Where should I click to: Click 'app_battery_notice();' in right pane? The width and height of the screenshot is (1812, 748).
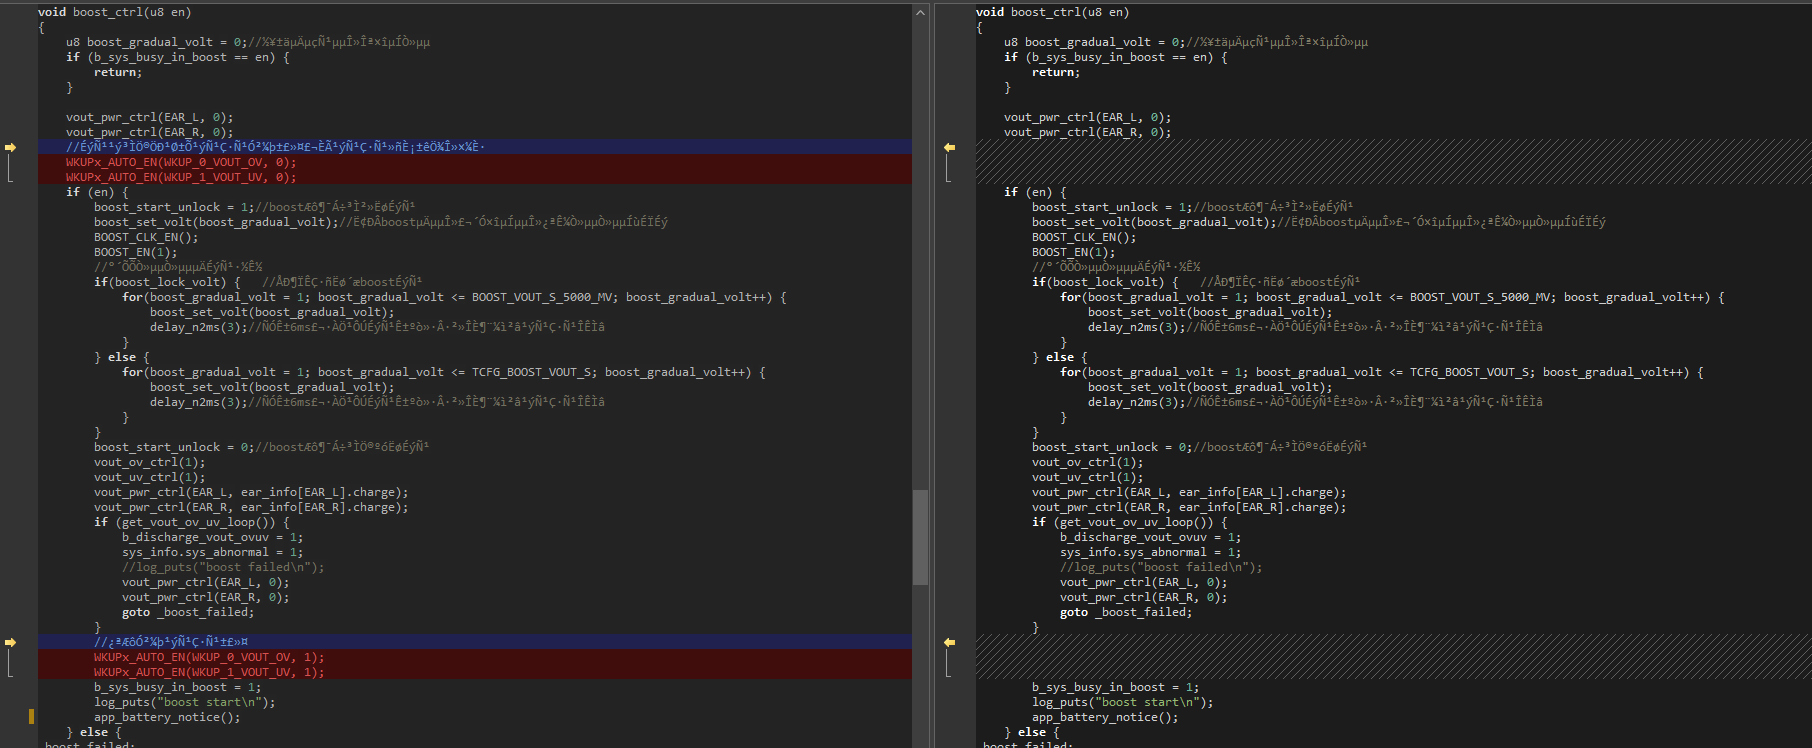pyautogui.click(x=1105, y=717)
